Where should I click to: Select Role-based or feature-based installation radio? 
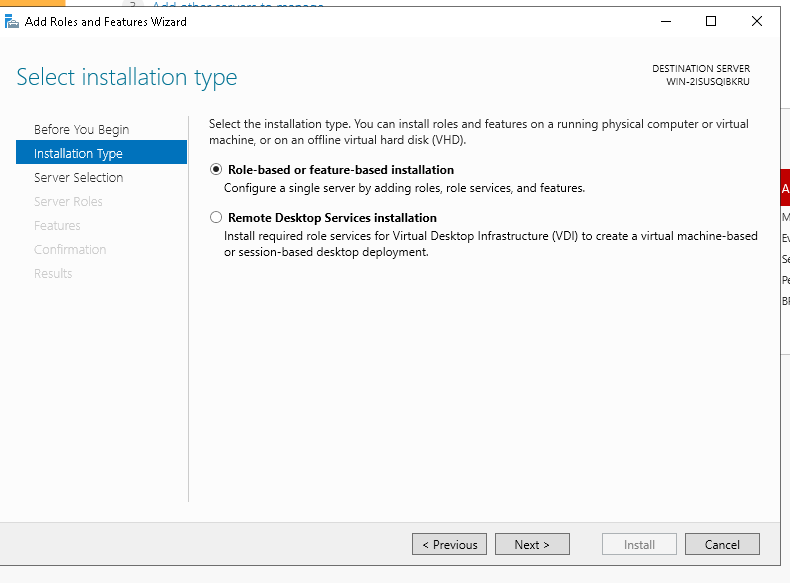tap(216, 170)
